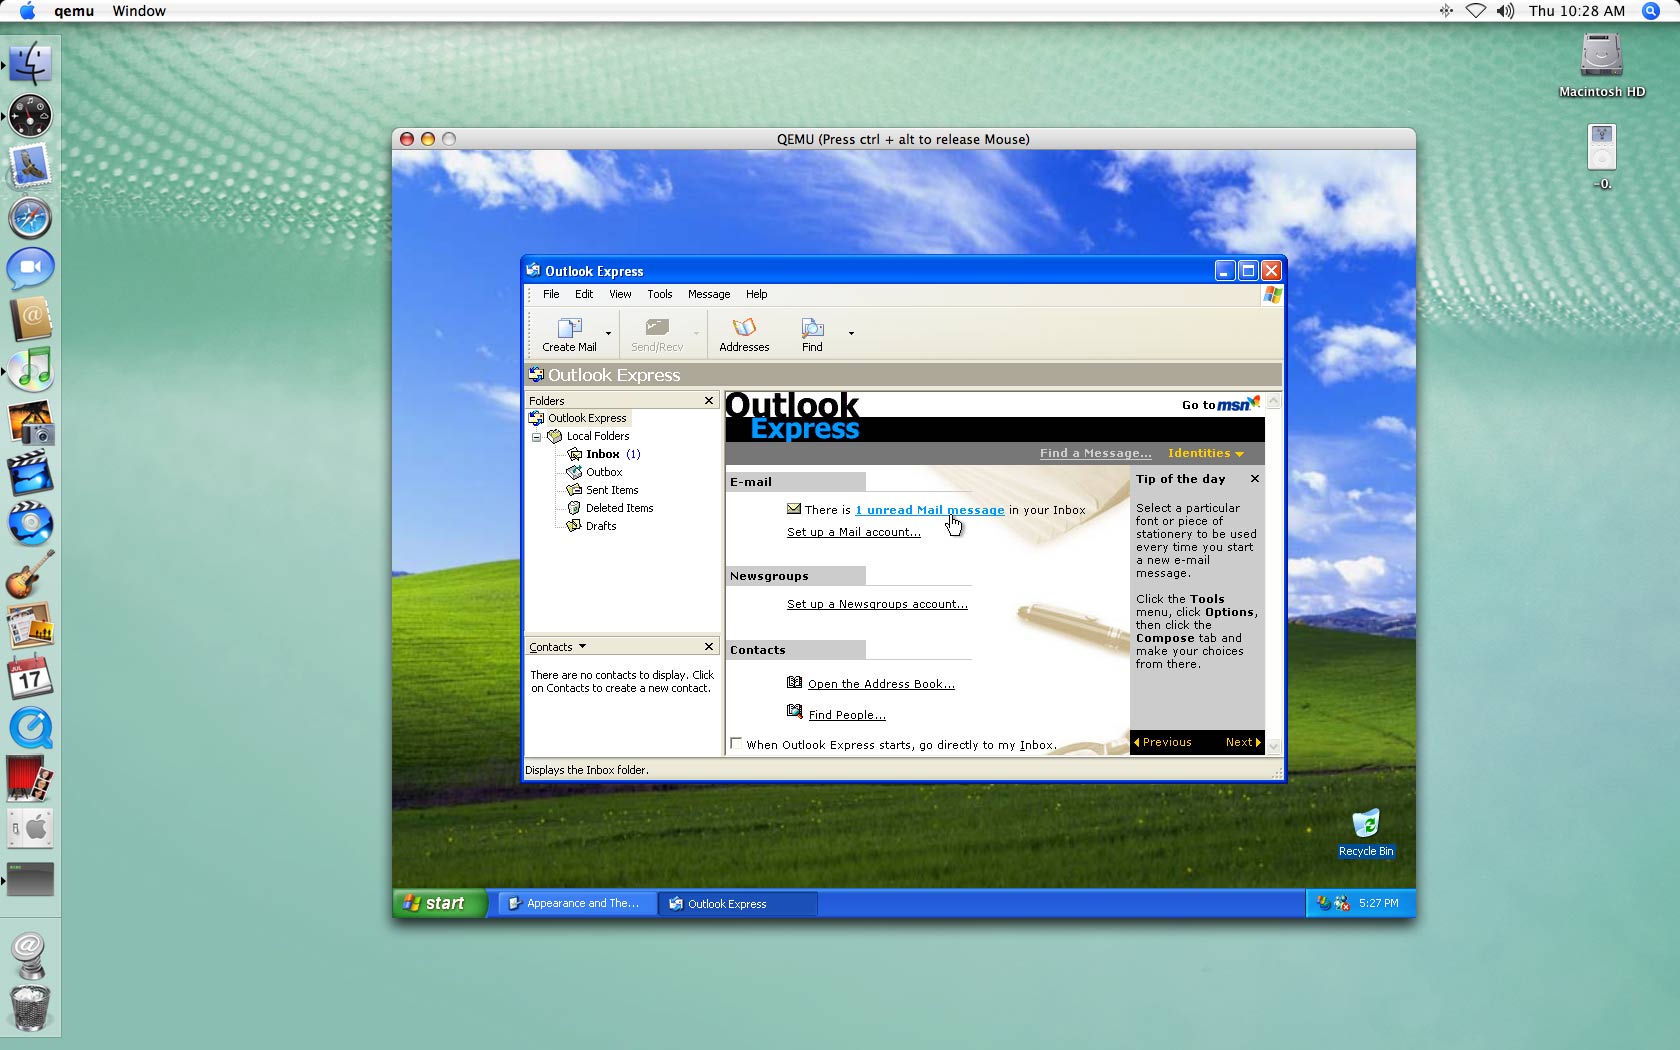Click the Find toolbar icon
The width and height of the screenshot is (1680, 1050).
coord(812,329)
